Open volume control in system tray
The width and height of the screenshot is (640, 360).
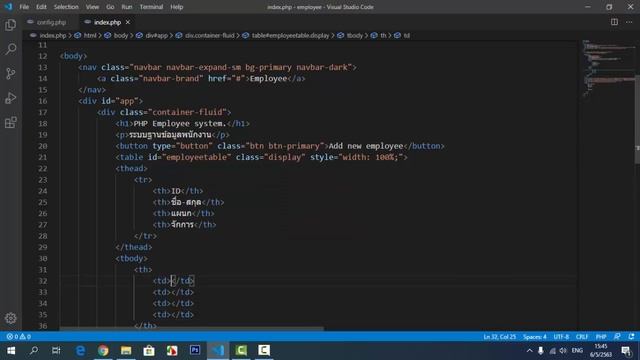coord(564,351)
